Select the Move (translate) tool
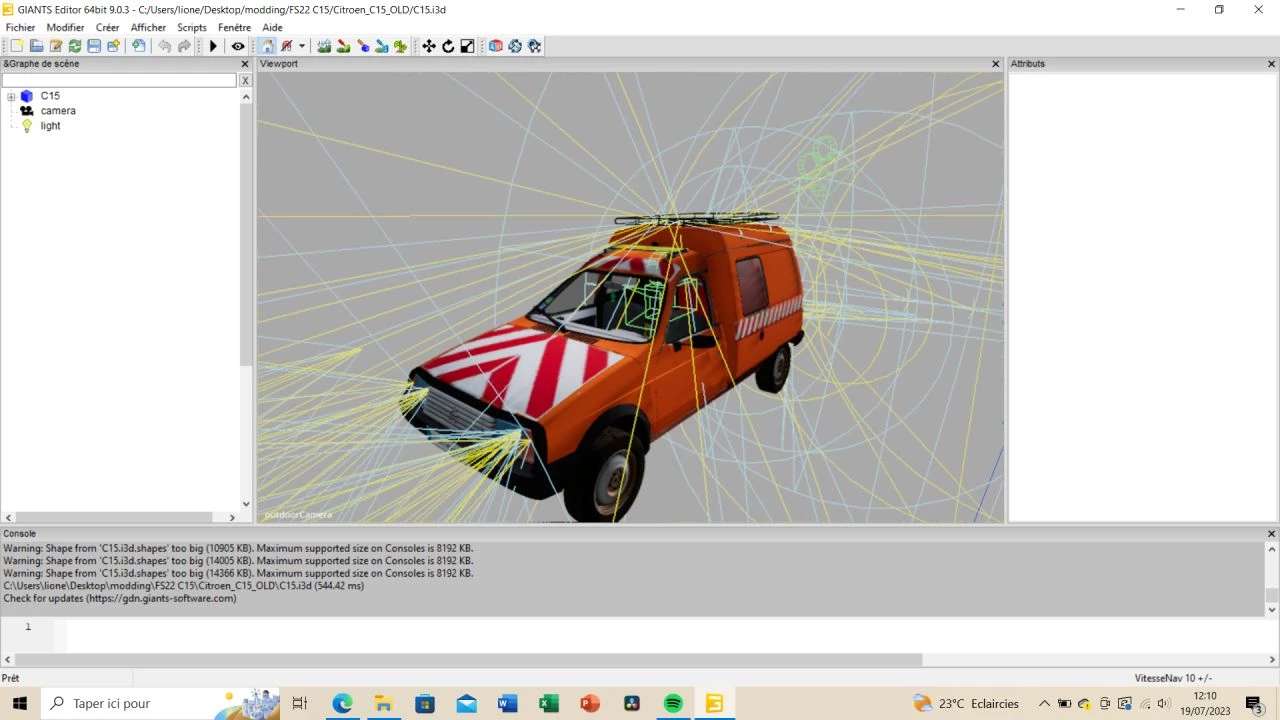The height and width of the screenshot is (720, 1280). (x=429, y=46)
